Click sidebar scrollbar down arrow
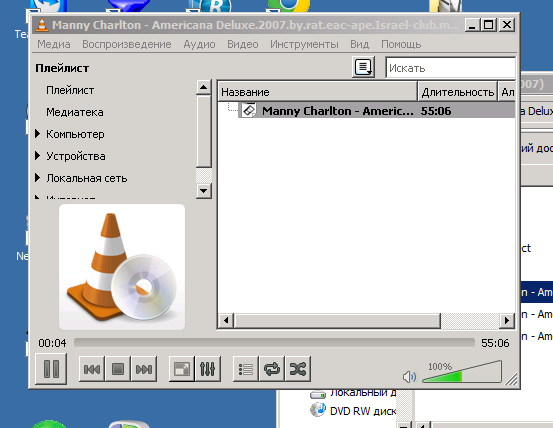This screenshot has height=428, width=553. click(x=203, y=191)
